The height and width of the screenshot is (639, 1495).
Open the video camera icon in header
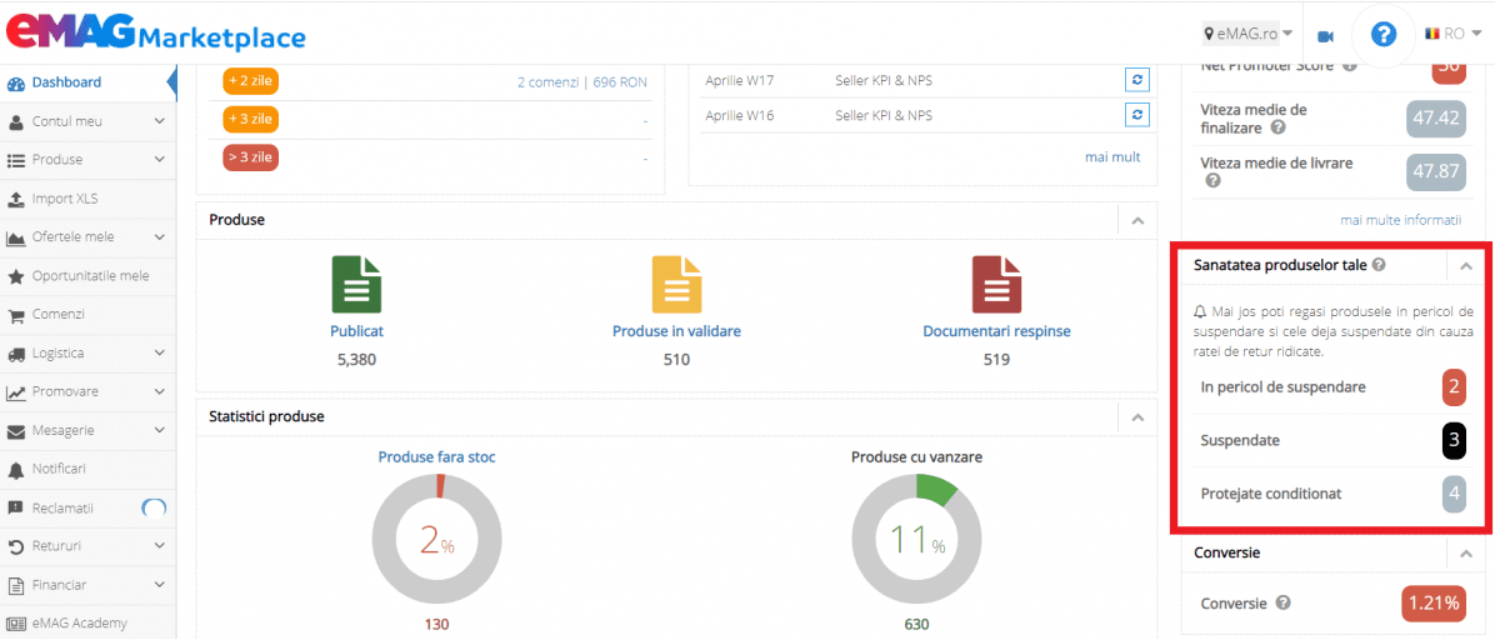(x=1325, y=36)
